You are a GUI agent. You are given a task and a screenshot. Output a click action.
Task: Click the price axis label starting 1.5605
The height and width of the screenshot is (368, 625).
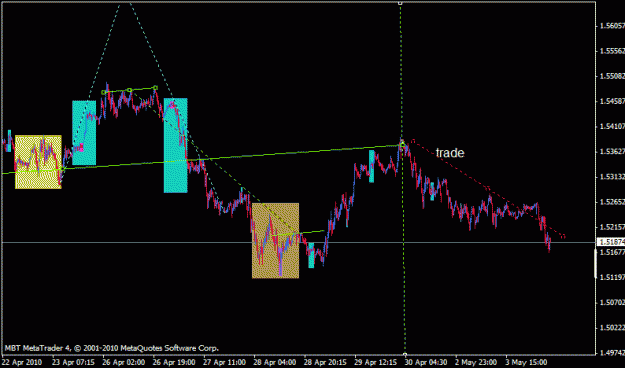pyautogui.click(x=612, y=26)
